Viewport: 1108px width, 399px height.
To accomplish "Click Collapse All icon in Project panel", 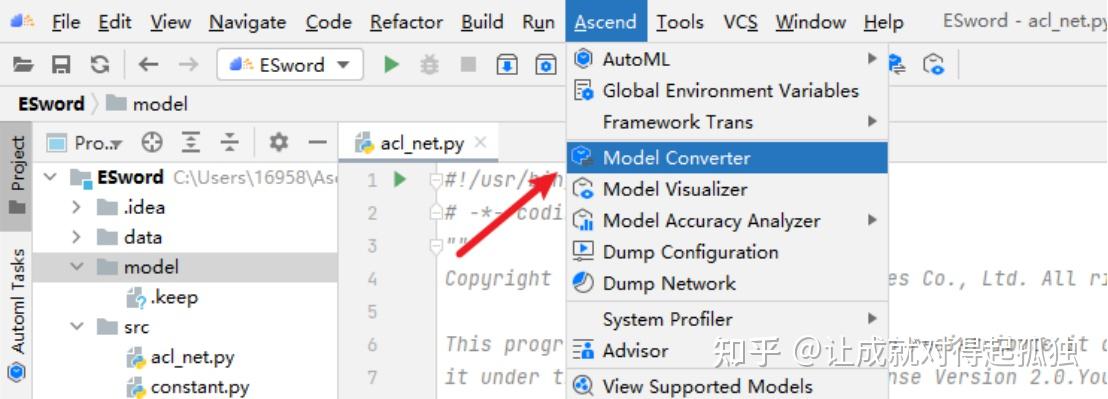I will (x=230, y=143).
